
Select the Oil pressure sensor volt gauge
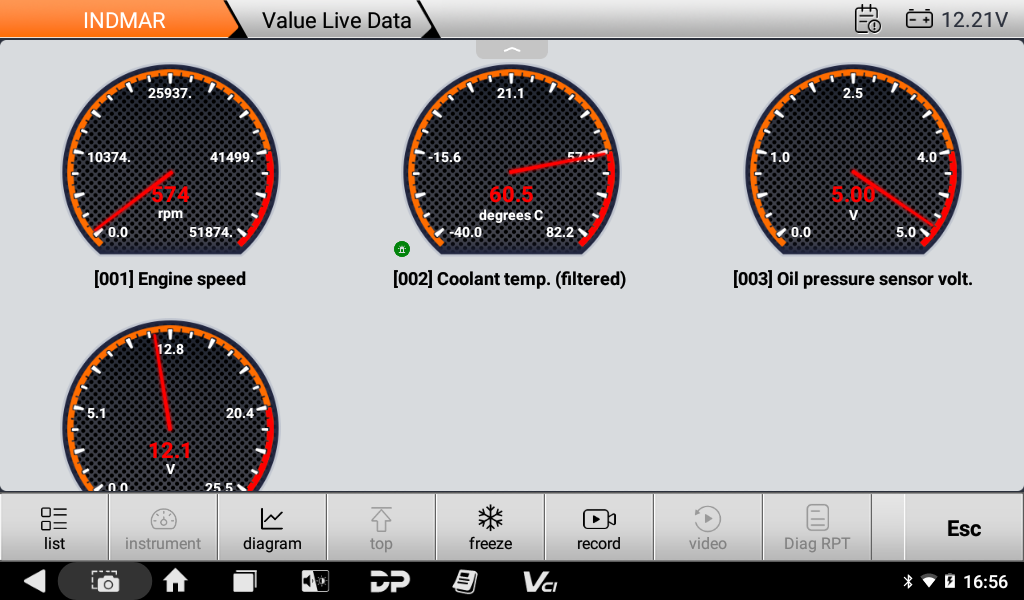(x=852, y=160)
